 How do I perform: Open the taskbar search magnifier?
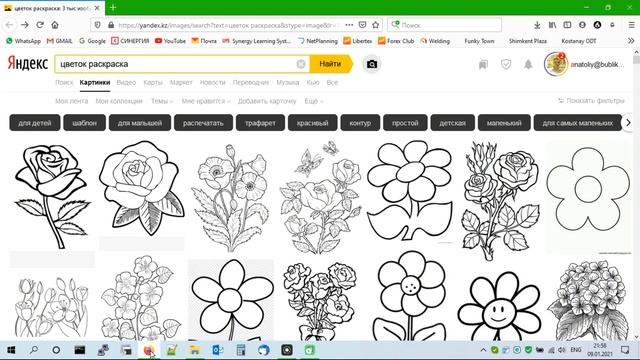click(x=34, y=350)
